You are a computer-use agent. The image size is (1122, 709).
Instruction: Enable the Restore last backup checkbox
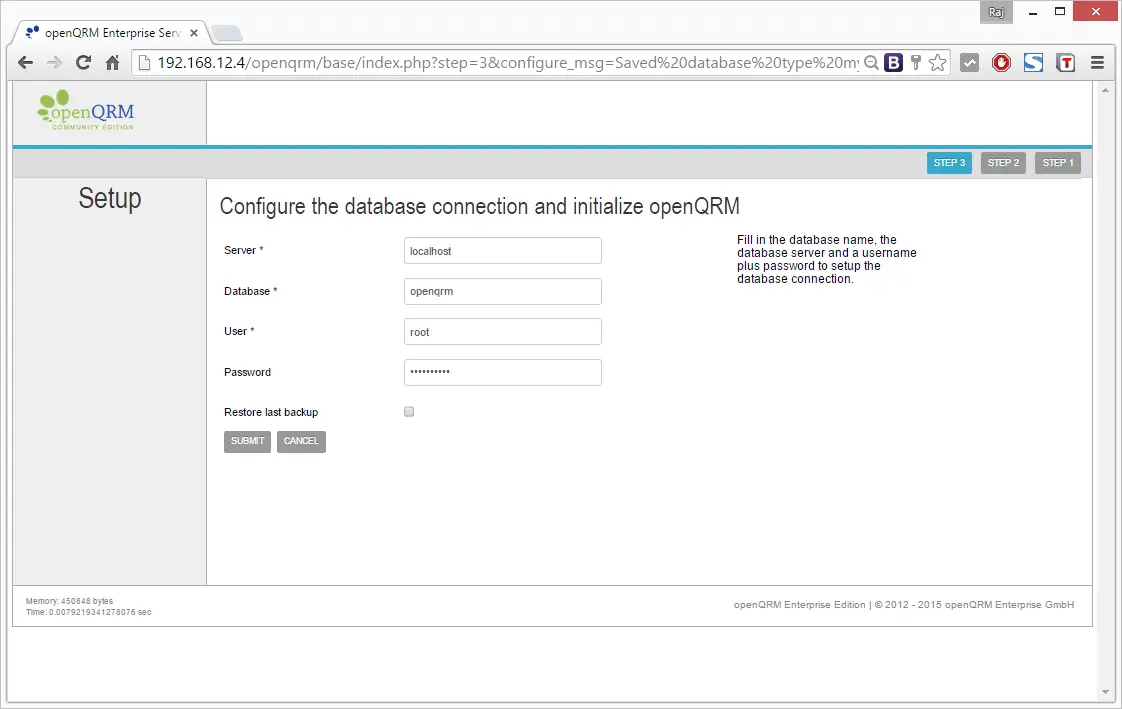pos(409,412)
